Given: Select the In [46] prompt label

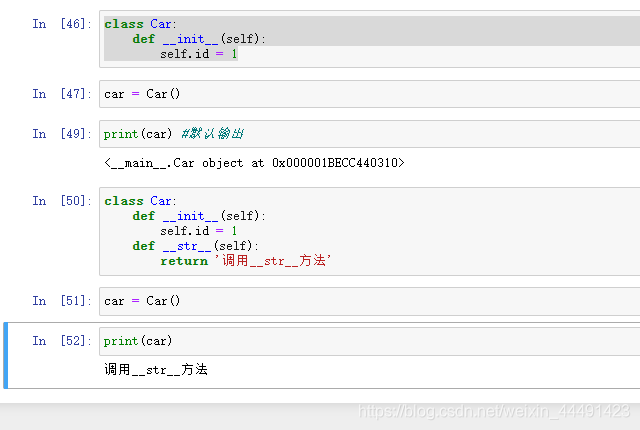Looking at the screenshot, I should pyautogui.click(x=62, y=24).
